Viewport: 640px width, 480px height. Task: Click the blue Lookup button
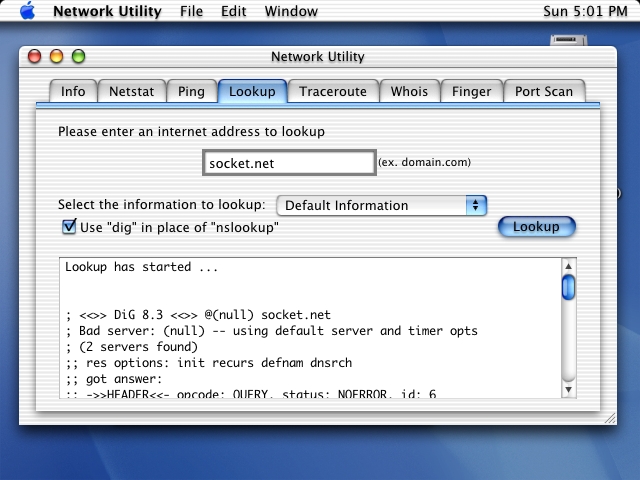point(537,227)
